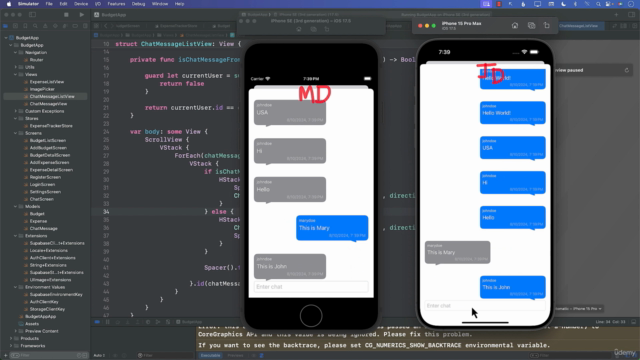The width and height of the screenshot is (640, 360).
Task: Click the 'Enter chat' field on iPhone 15 Pro Max
Action: (x=484, y=306)
